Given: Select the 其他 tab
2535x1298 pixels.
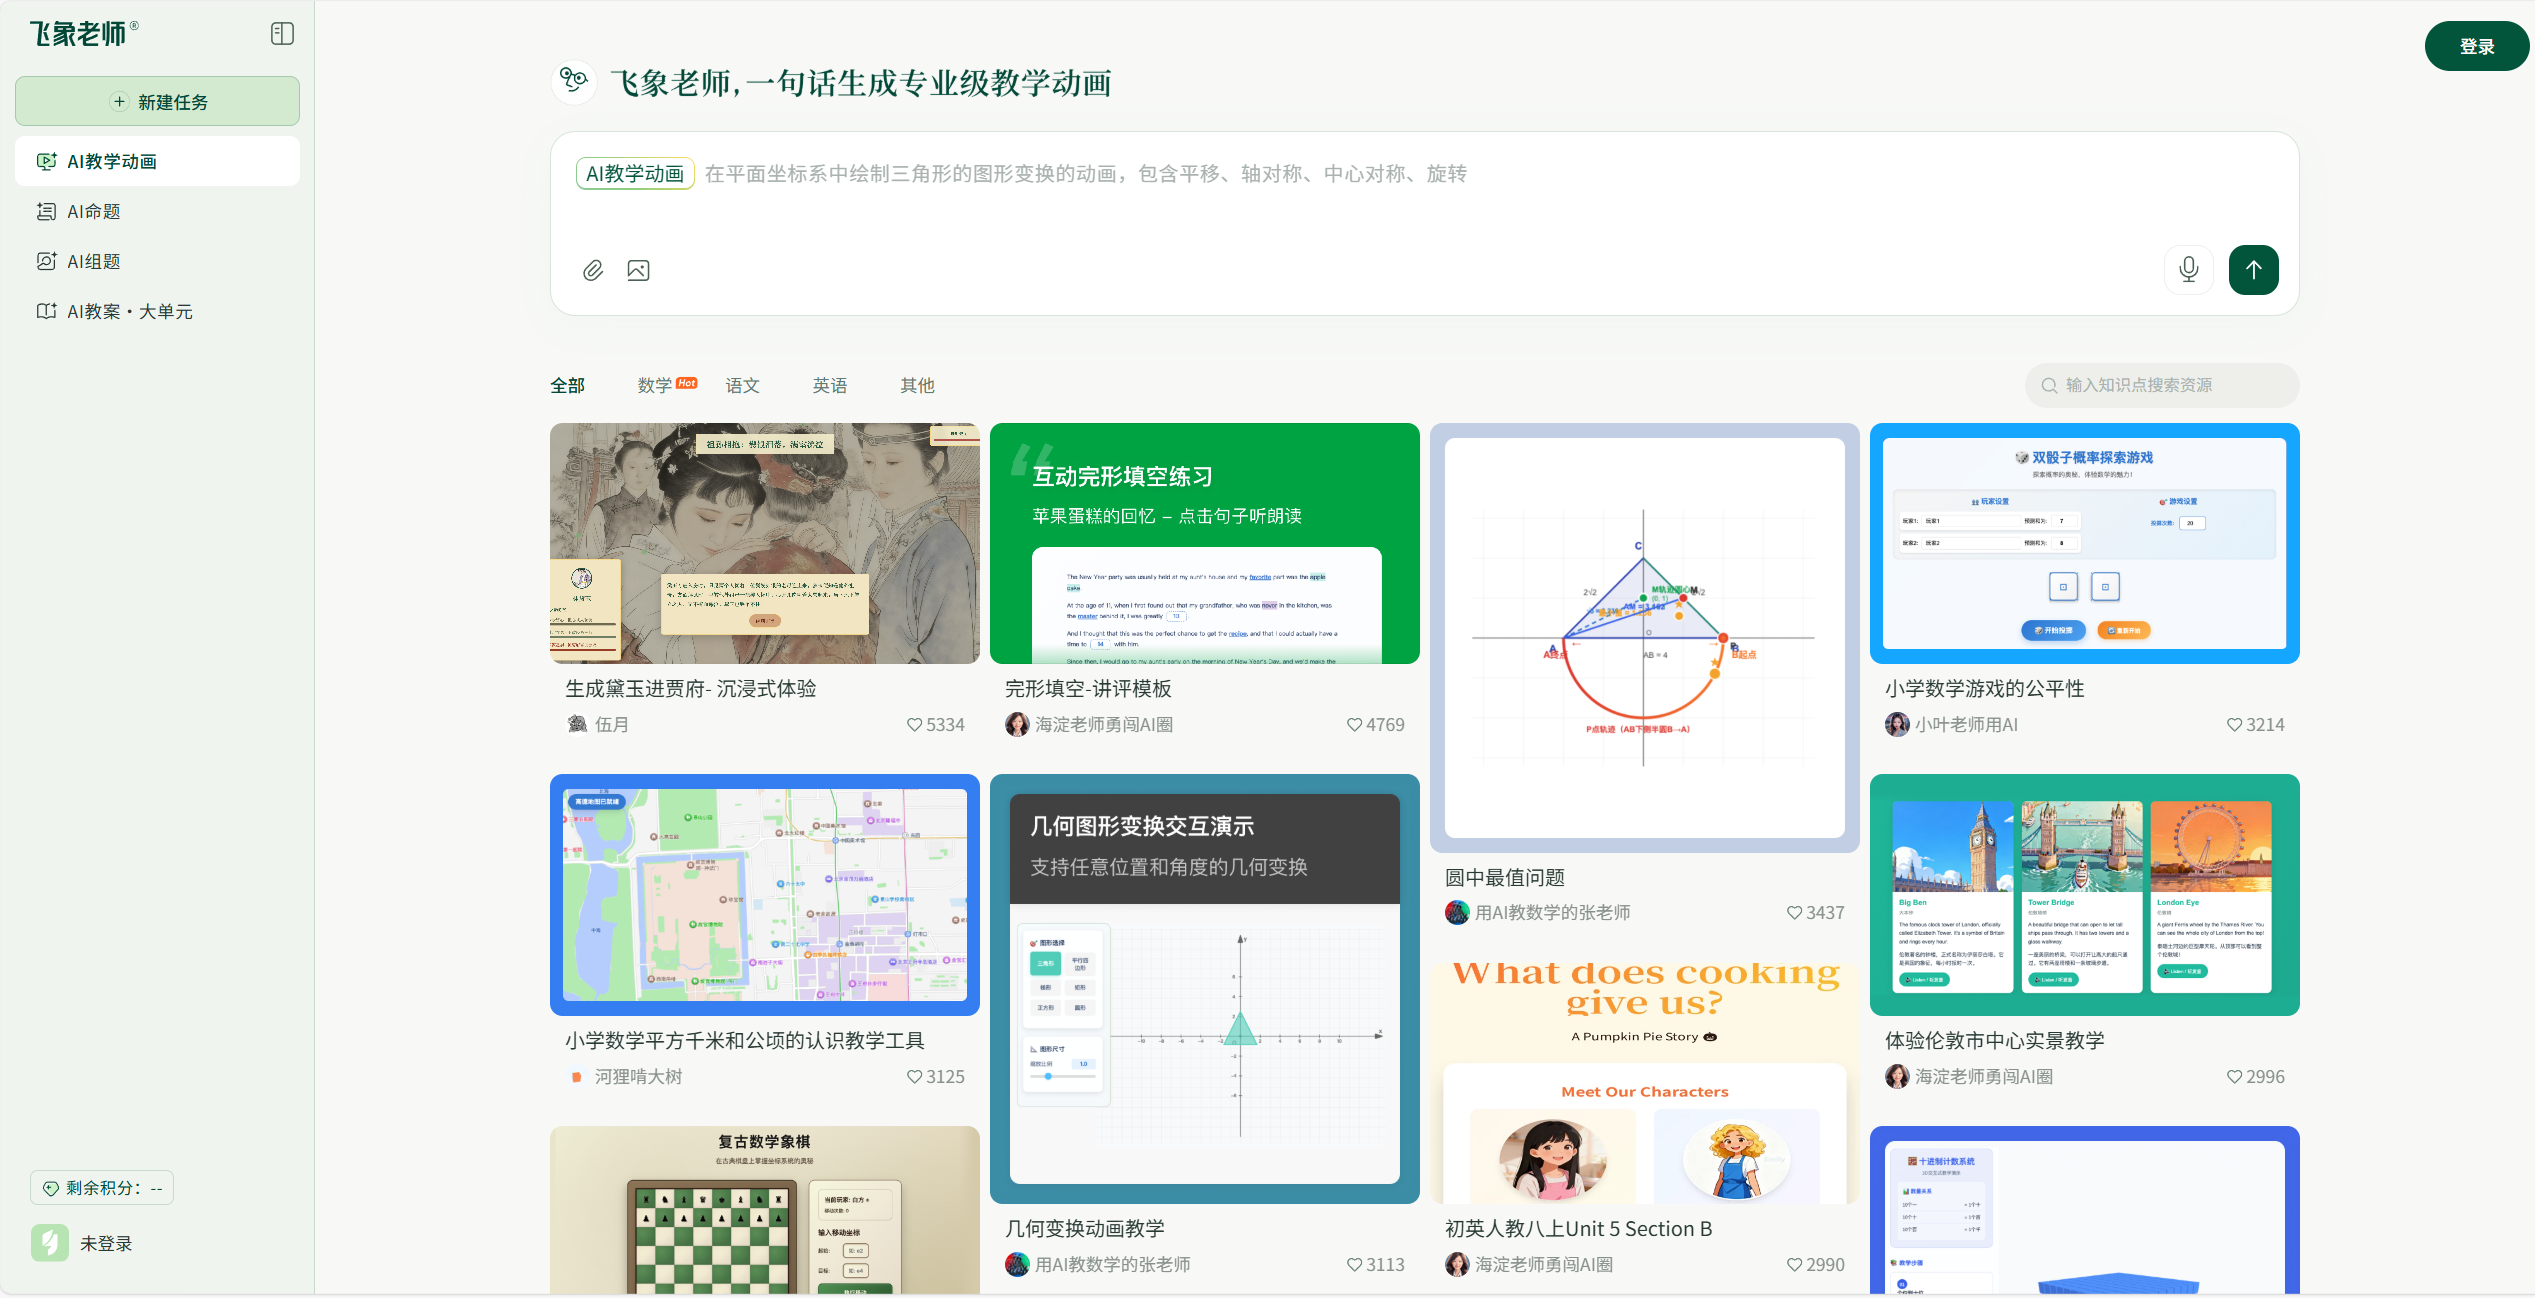Looking at the screenshot, I should (x=917, y=385).
